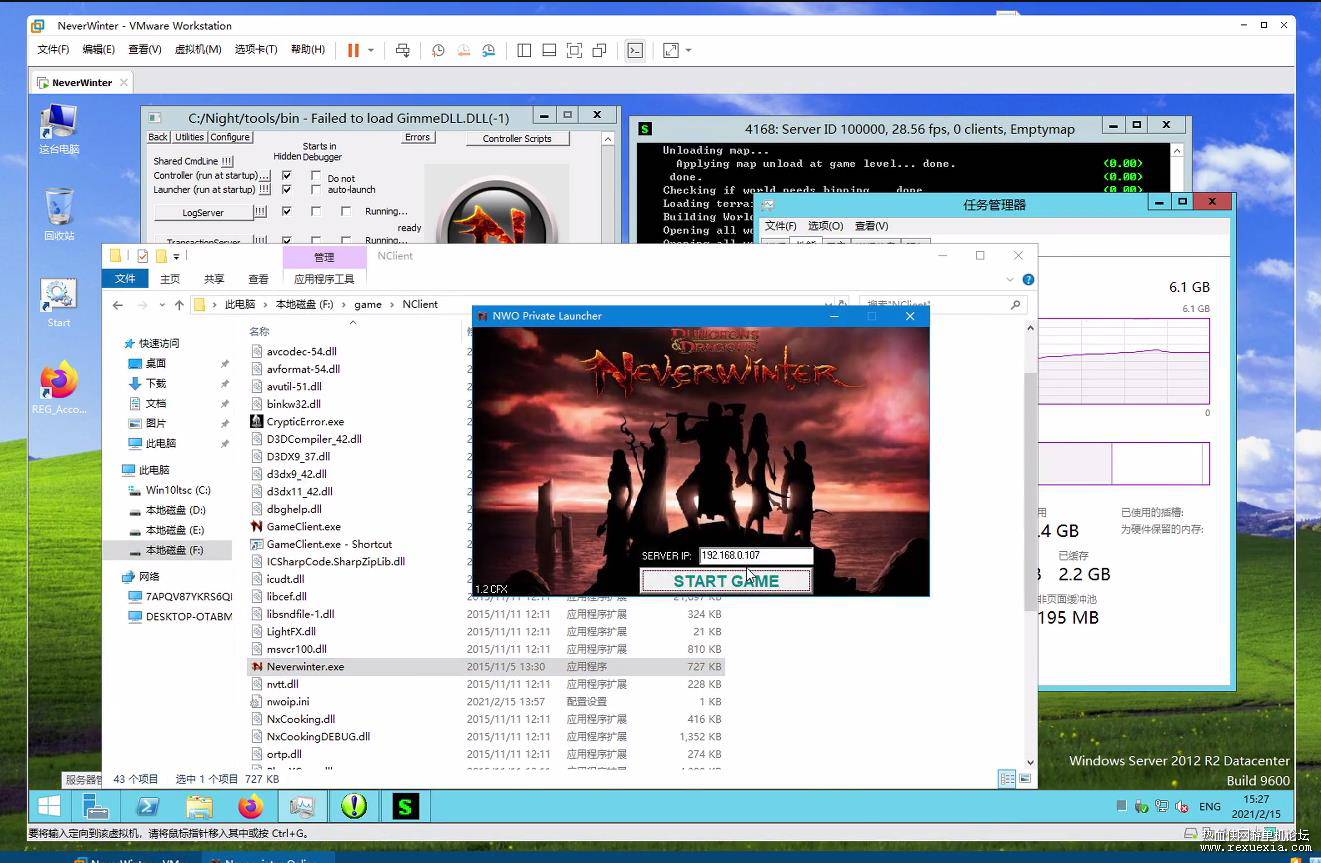Select GameClient.exe in the file list

(x=304, y=527)
